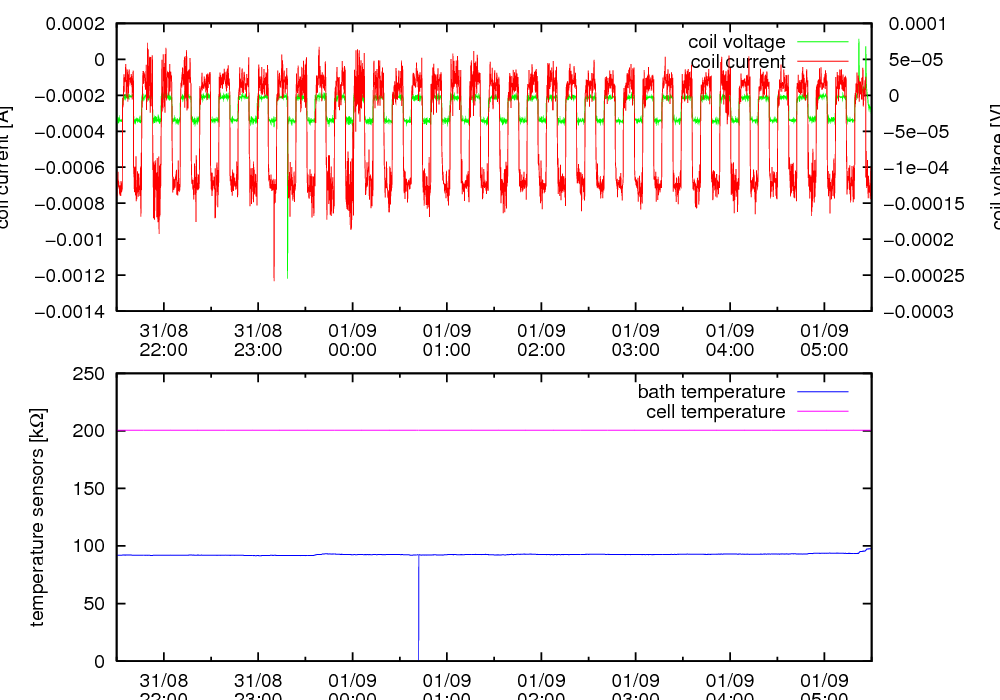This screenshot has width=1000, height=700.
Task: Click the blue bath temperature spike dropping to zero
Action: pos(418,610)
